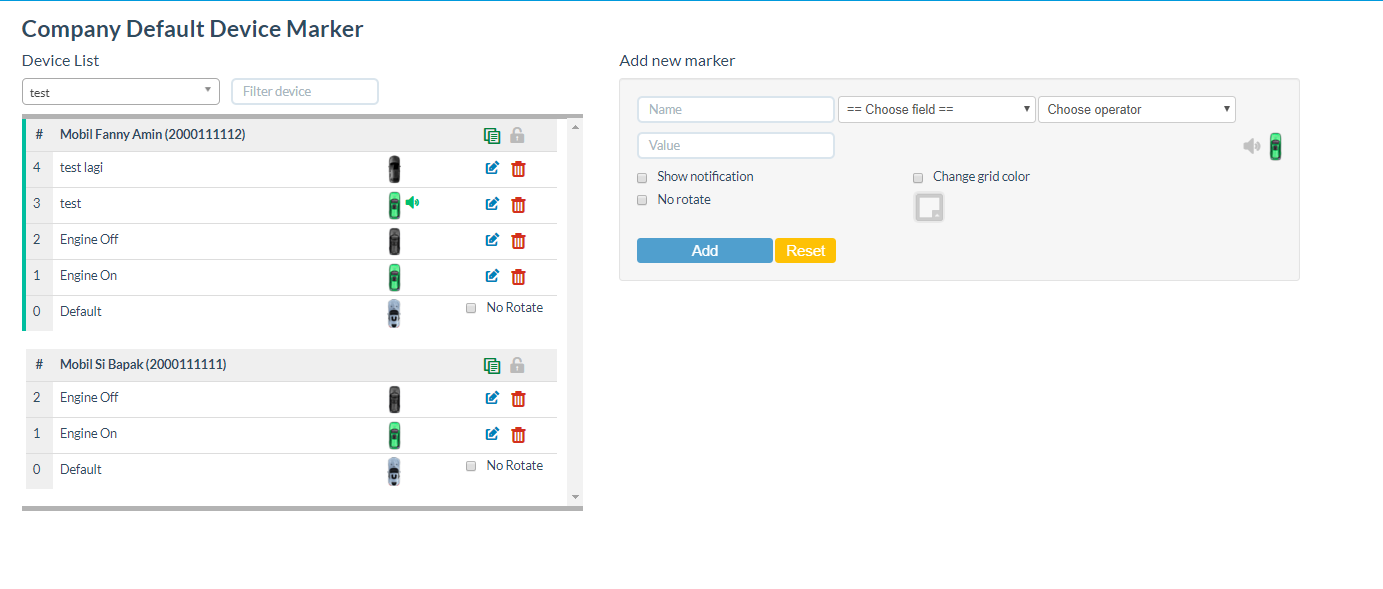Delete the 'test lagi' marker

click(518, 169)
